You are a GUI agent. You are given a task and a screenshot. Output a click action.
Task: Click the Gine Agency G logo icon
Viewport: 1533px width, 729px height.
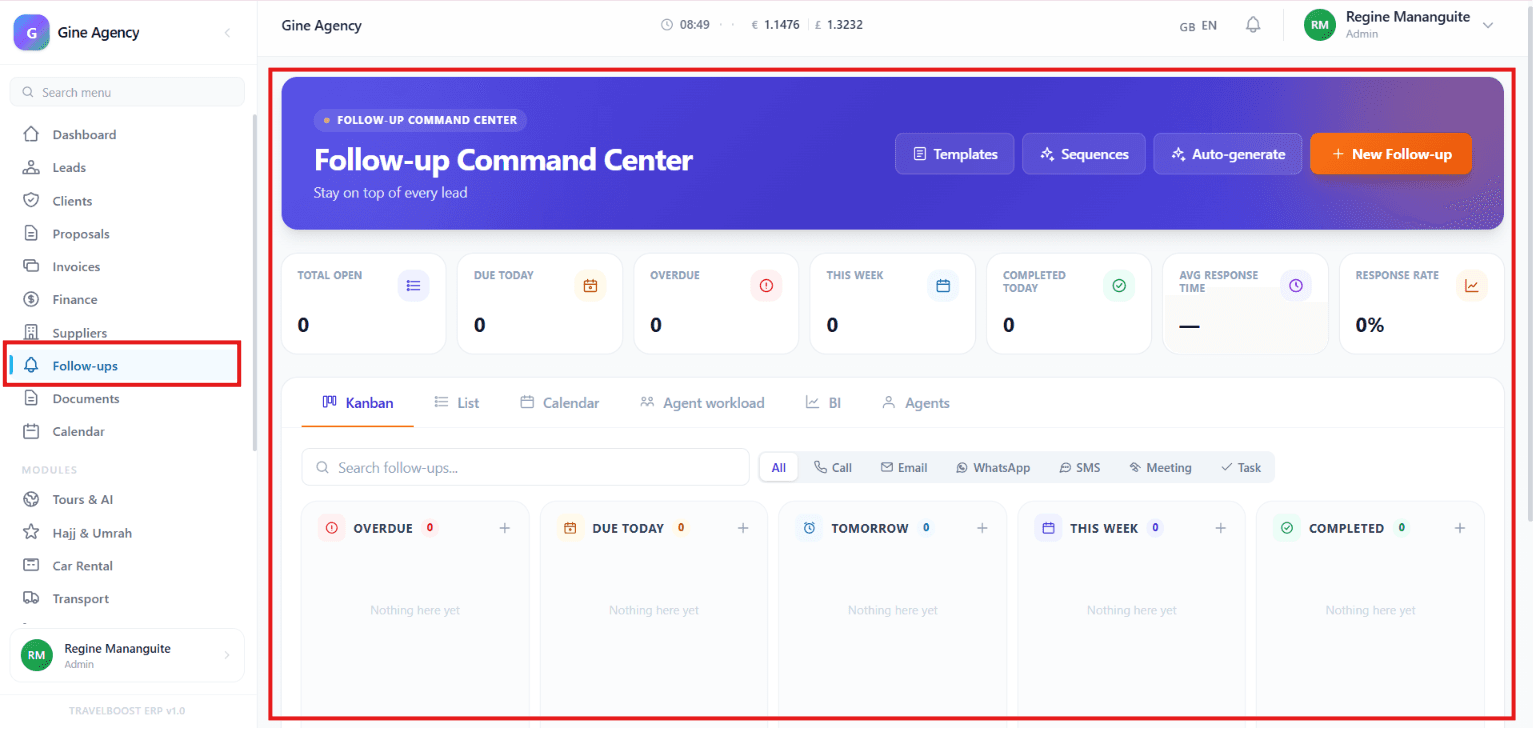coord(31,32)
